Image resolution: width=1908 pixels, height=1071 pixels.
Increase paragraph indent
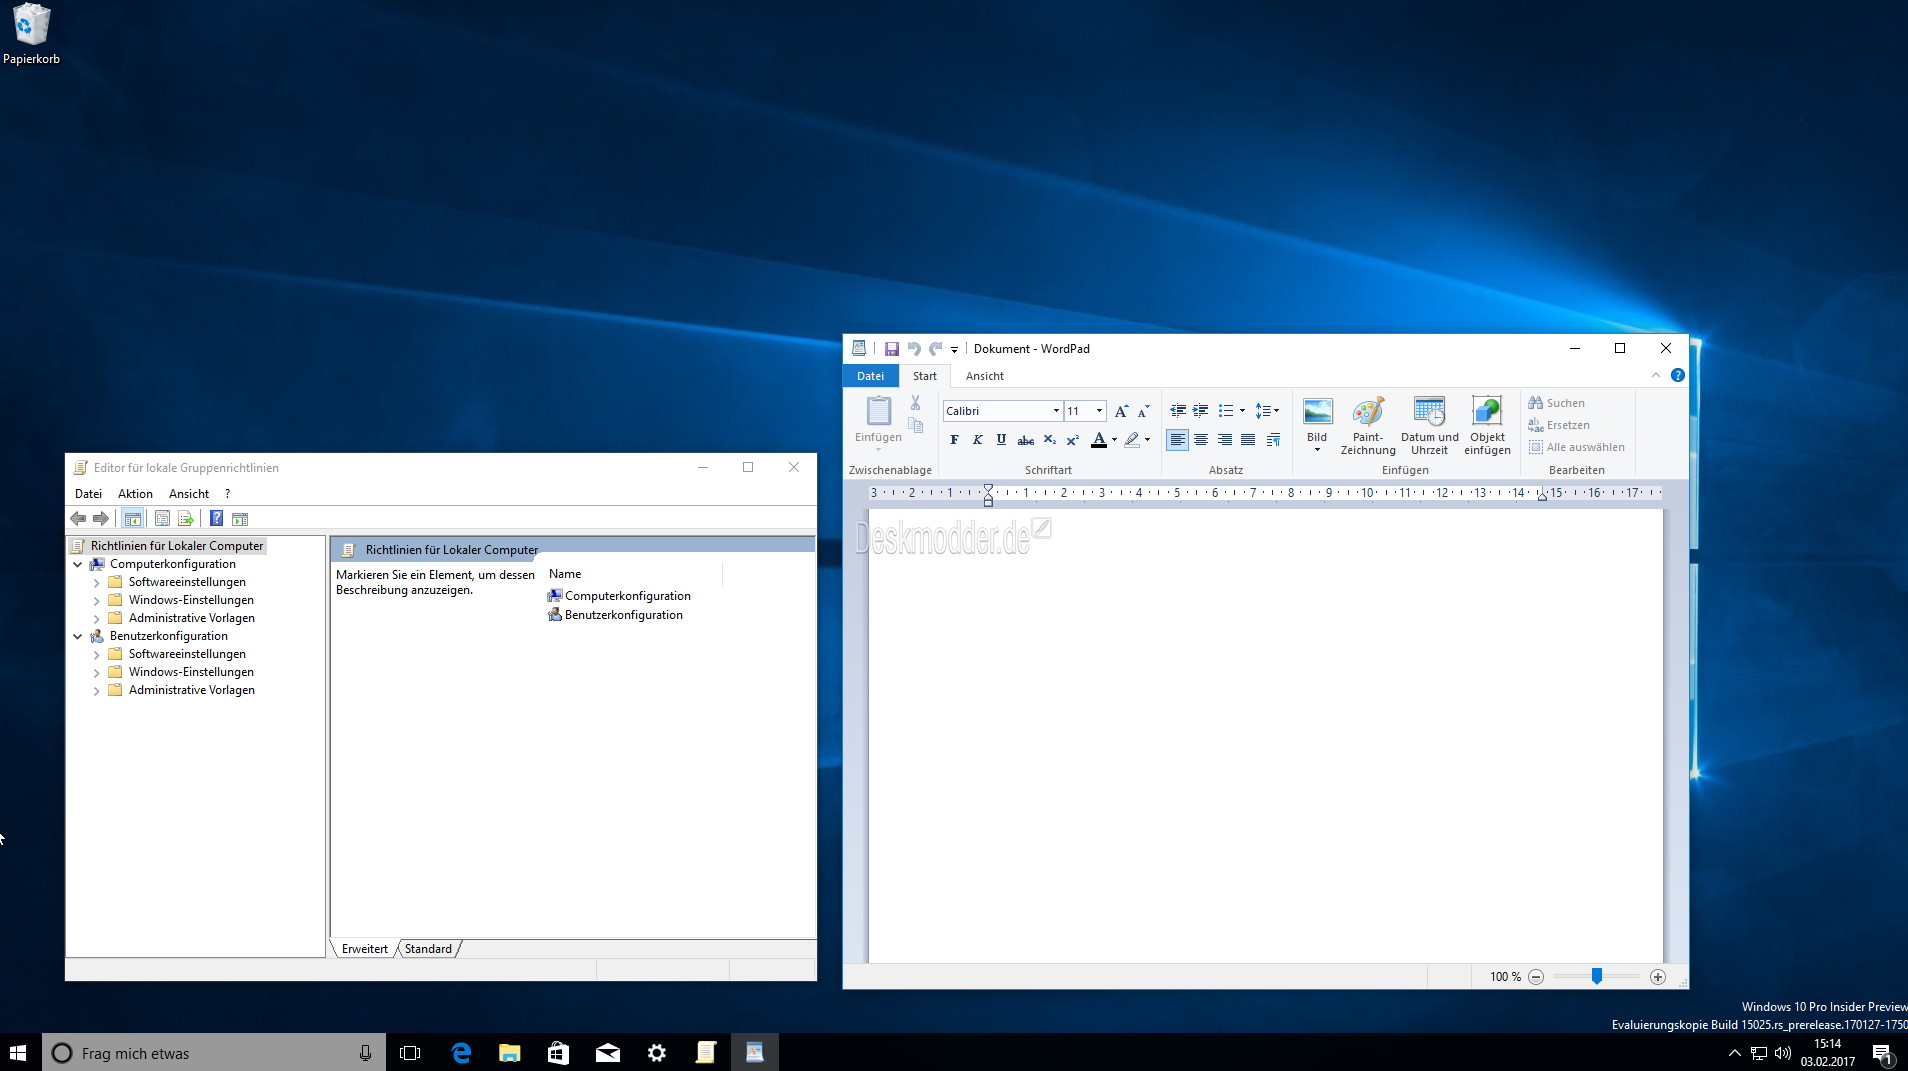[1201, 411]
